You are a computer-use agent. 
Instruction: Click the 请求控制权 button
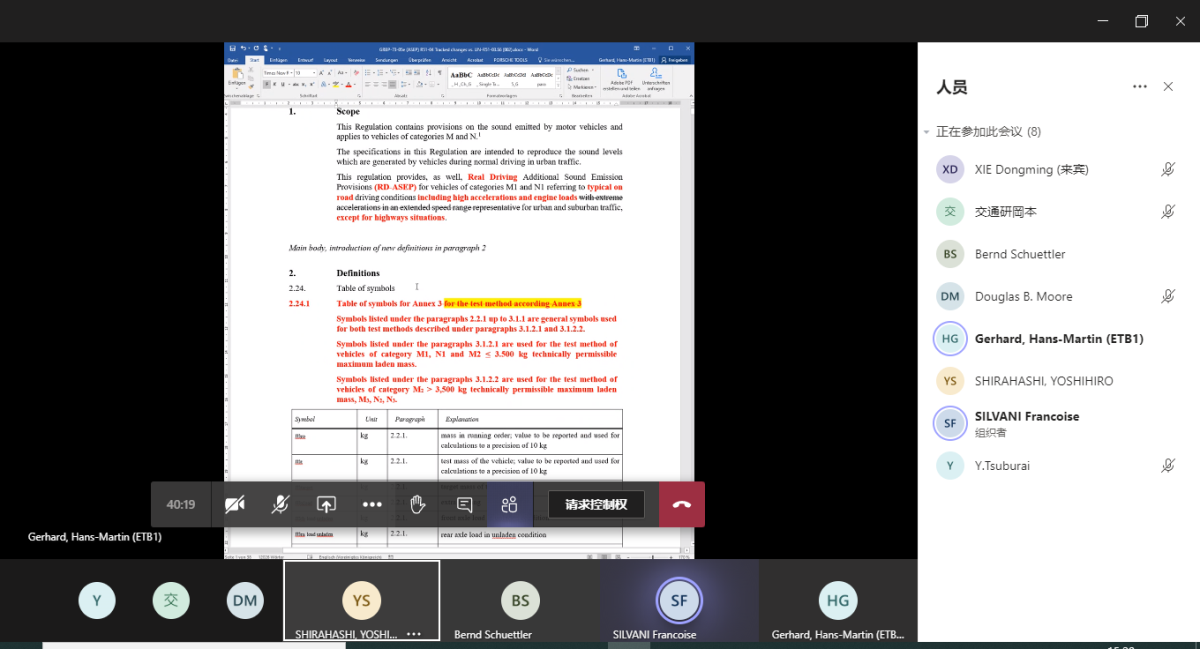[596, 504]
